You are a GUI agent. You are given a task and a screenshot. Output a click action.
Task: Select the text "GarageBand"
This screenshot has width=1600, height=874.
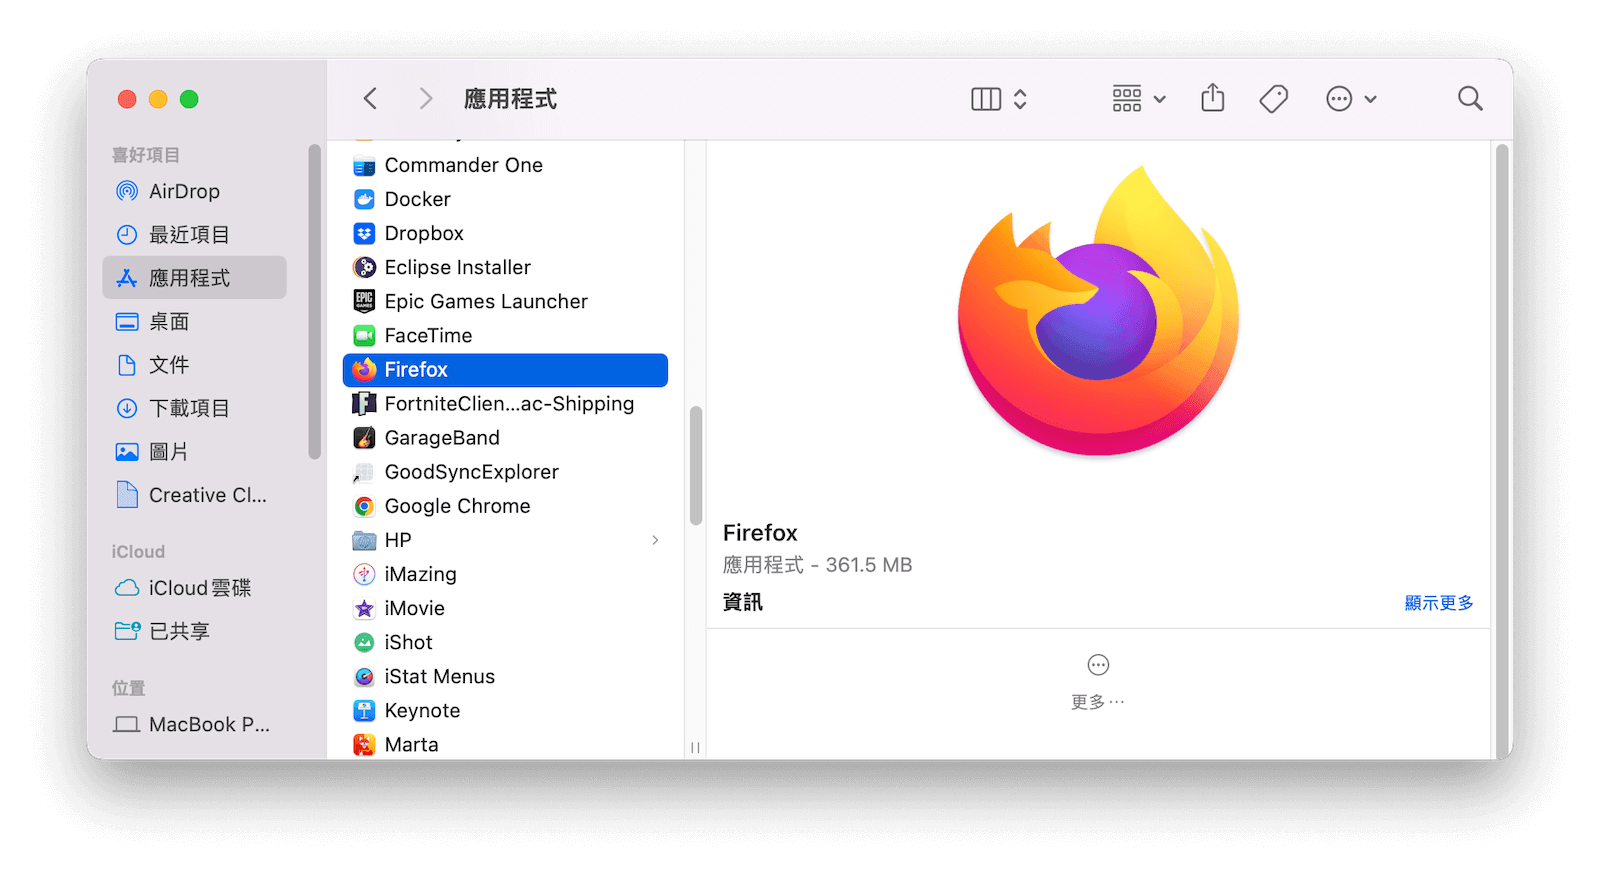click(442, 438)
